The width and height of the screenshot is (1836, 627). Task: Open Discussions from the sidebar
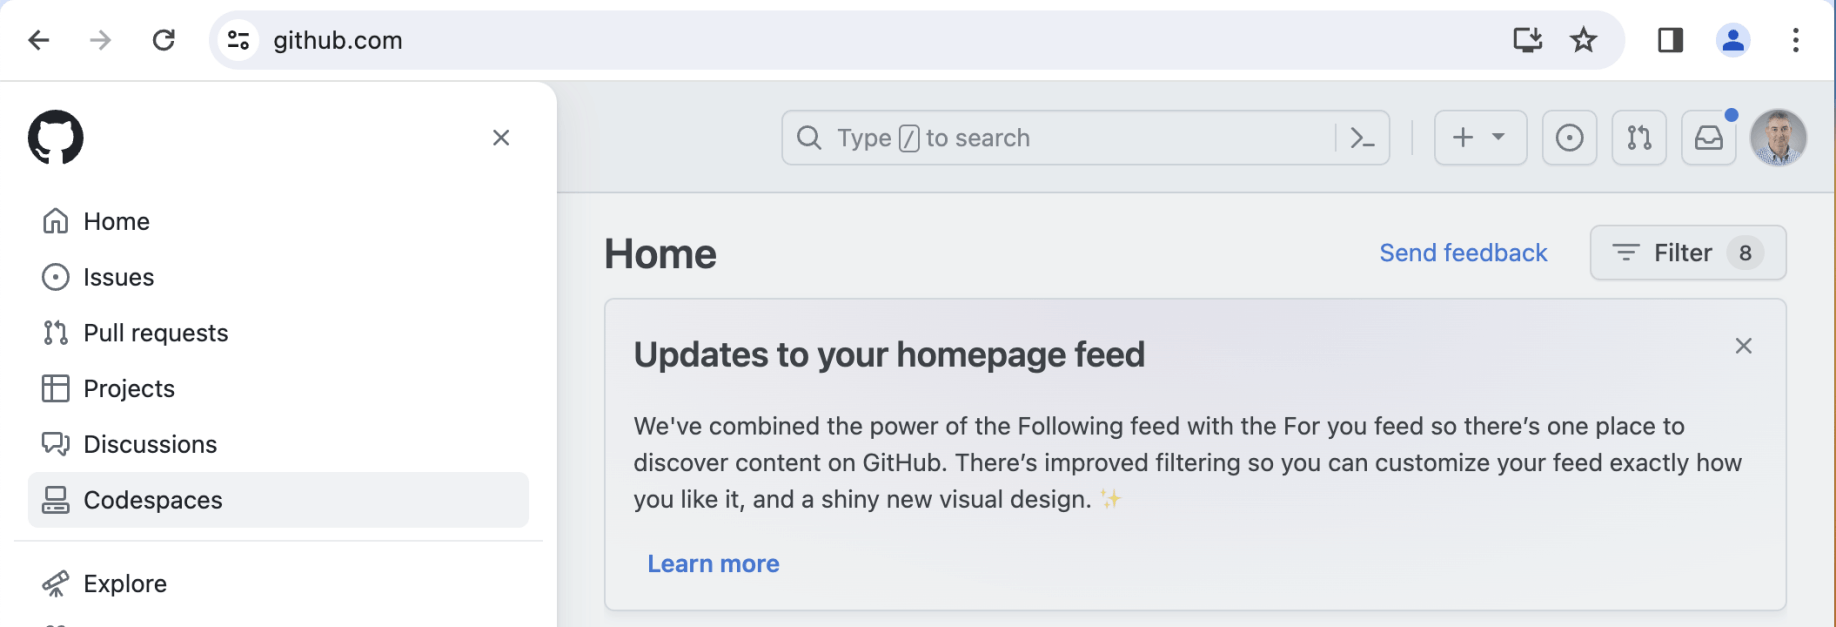(x=150, y=444)
